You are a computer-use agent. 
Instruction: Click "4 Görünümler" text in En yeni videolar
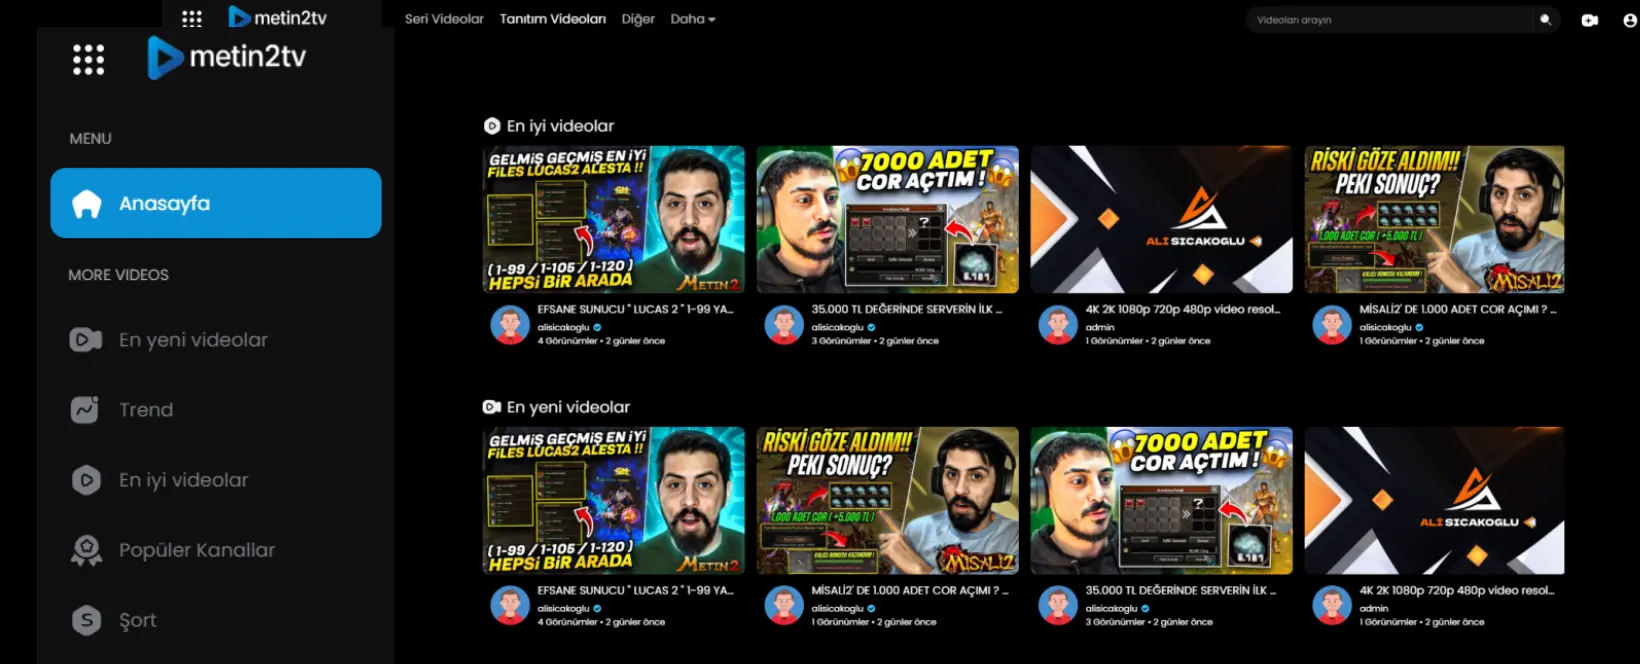point(568,622)
